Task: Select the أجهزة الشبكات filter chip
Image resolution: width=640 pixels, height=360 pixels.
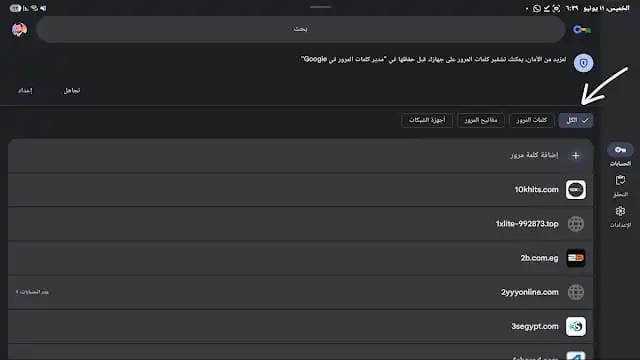Action: [x=427, y=120]
